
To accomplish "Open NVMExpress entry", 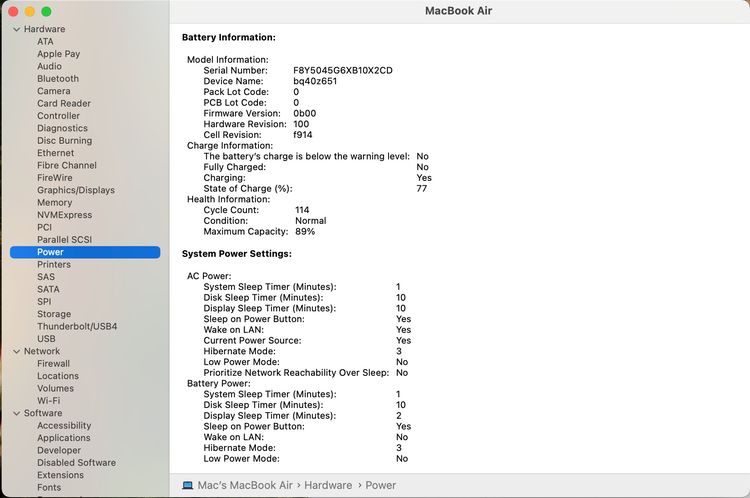I will pyautogui.click(x=65, y=216).
